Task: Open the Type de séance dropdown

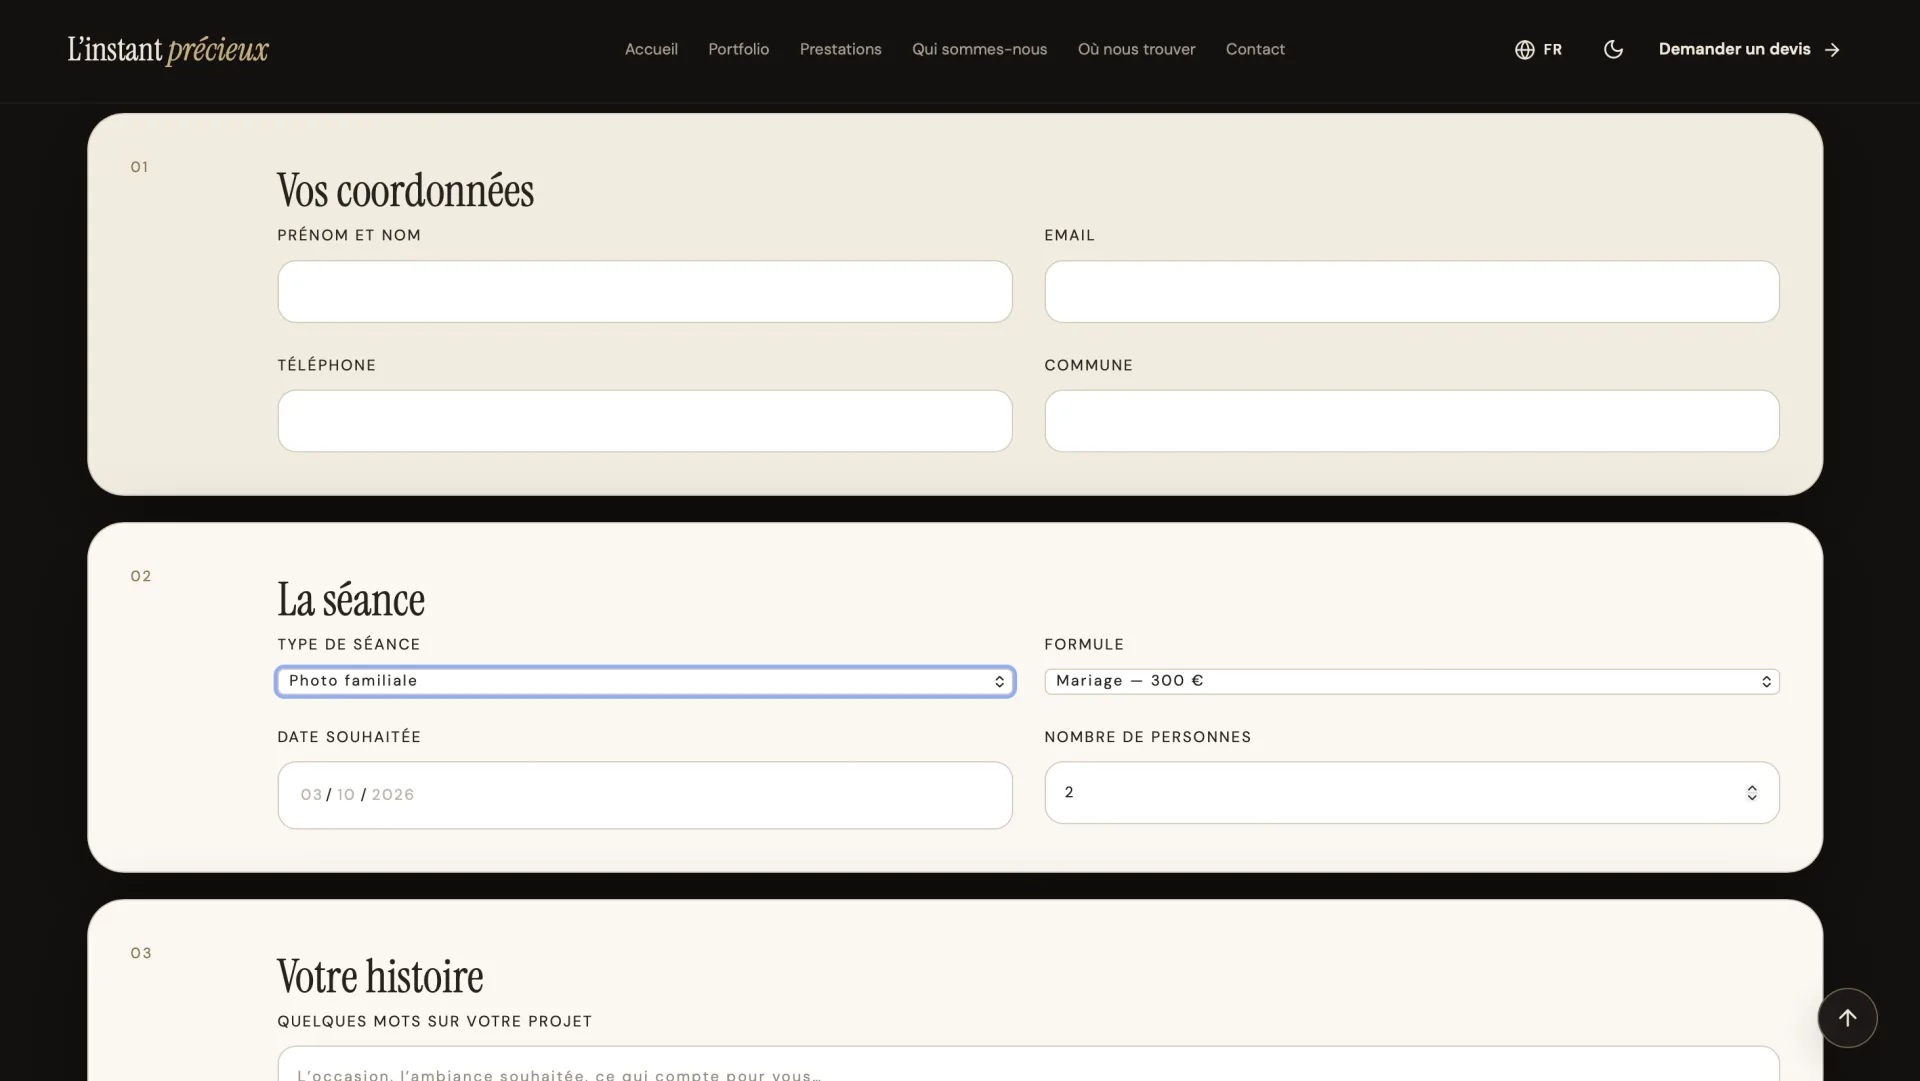Action: pyautogui.click(x=645, y=681)
